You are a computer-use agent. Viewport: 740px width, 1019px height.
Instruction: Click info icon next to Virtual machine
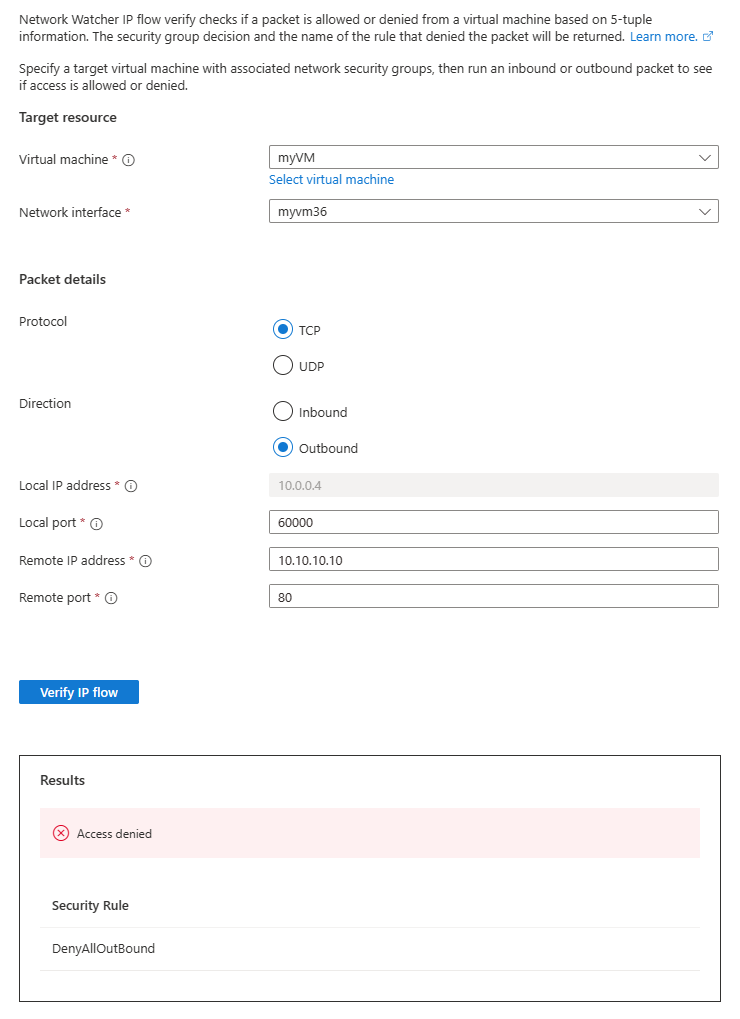pos(129,160)
